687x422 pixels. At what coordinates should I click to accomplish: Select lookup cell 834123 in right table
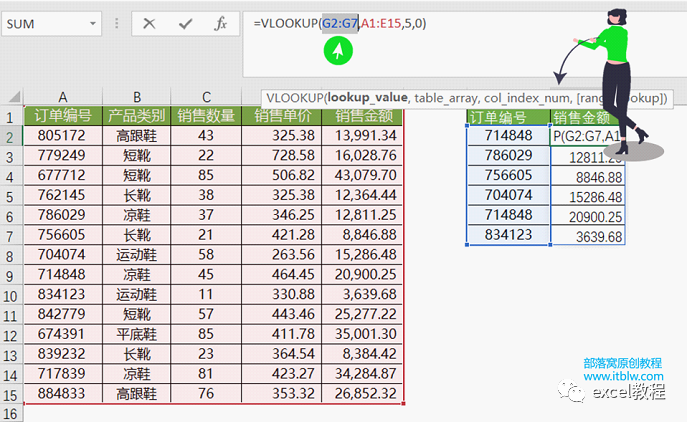[508, 235]
